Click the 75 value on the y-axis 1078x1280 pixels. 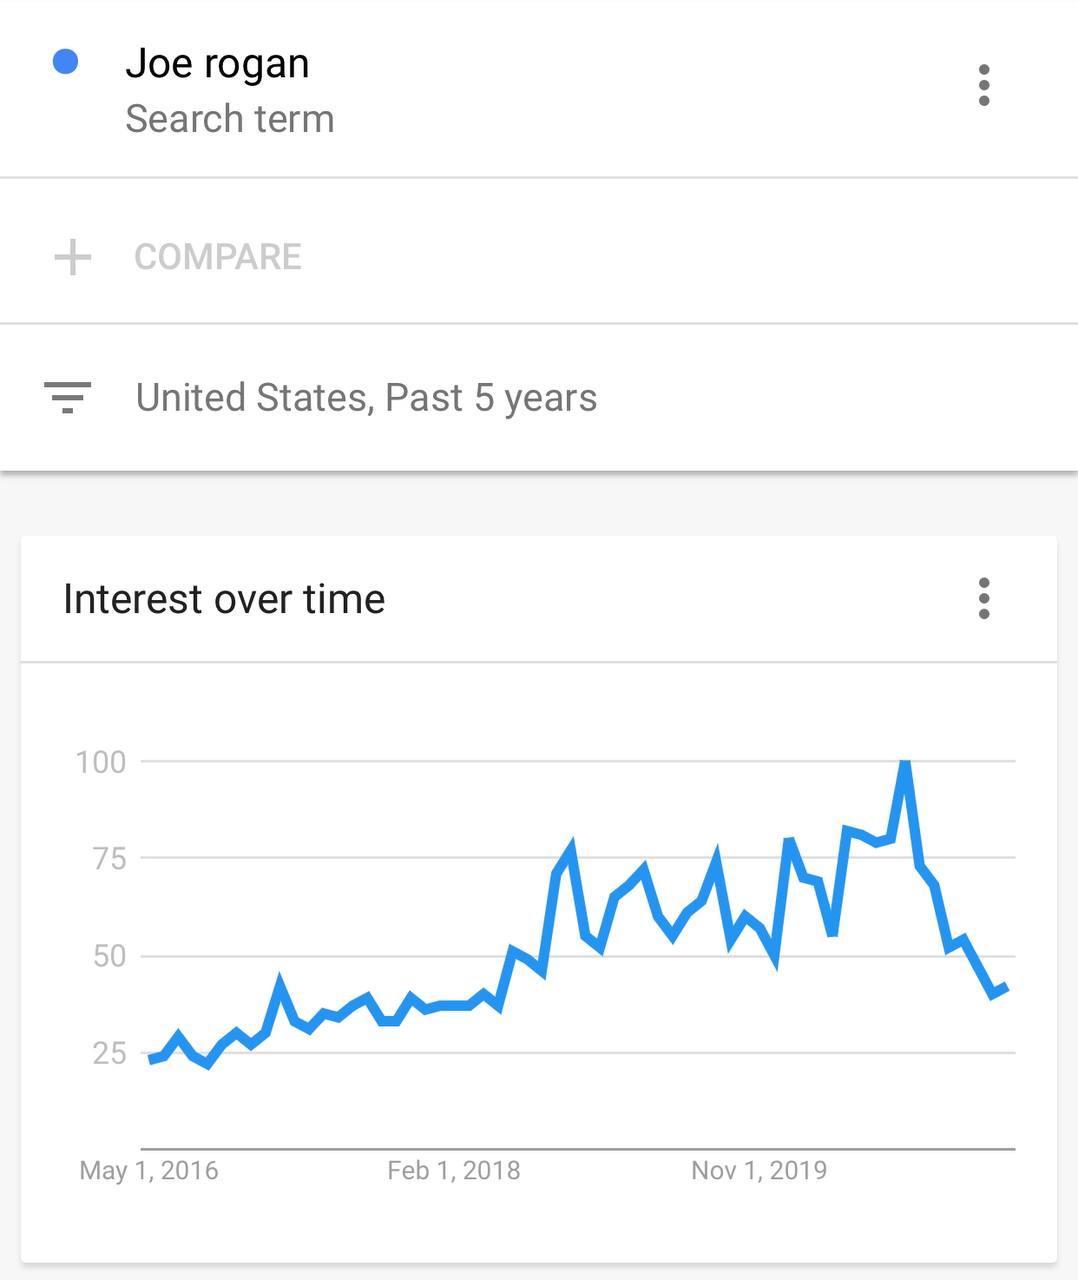(109, 859)
